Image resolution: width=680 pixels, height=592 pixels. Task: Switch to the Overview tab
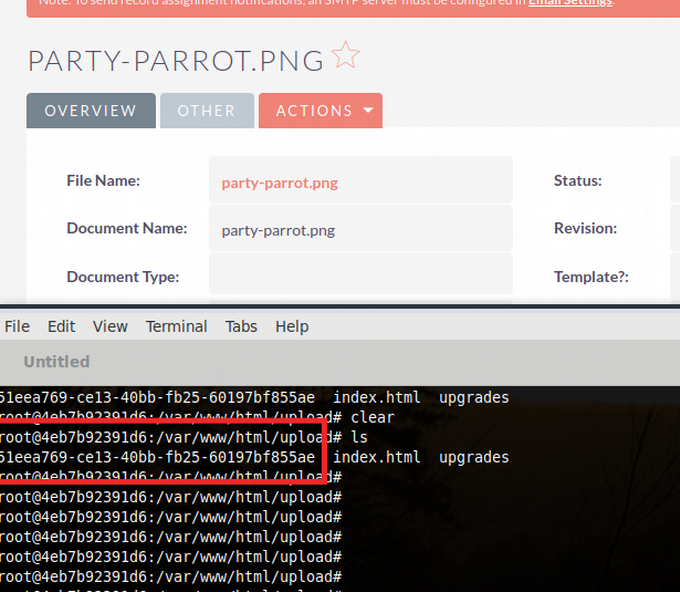[x=90, y=111]
